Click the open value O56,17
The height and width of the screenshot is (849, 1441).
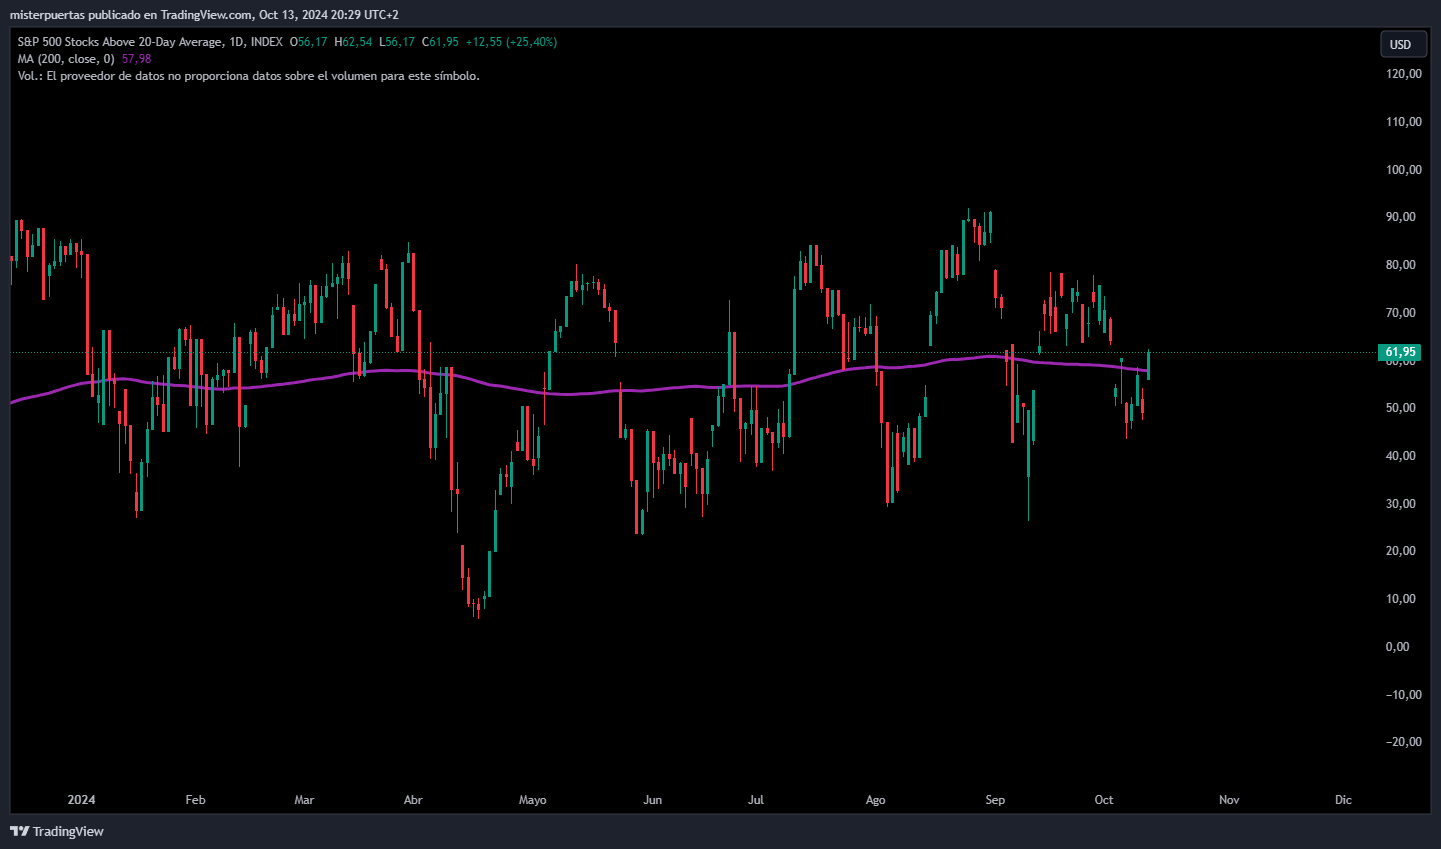click(x=308, y=42)
